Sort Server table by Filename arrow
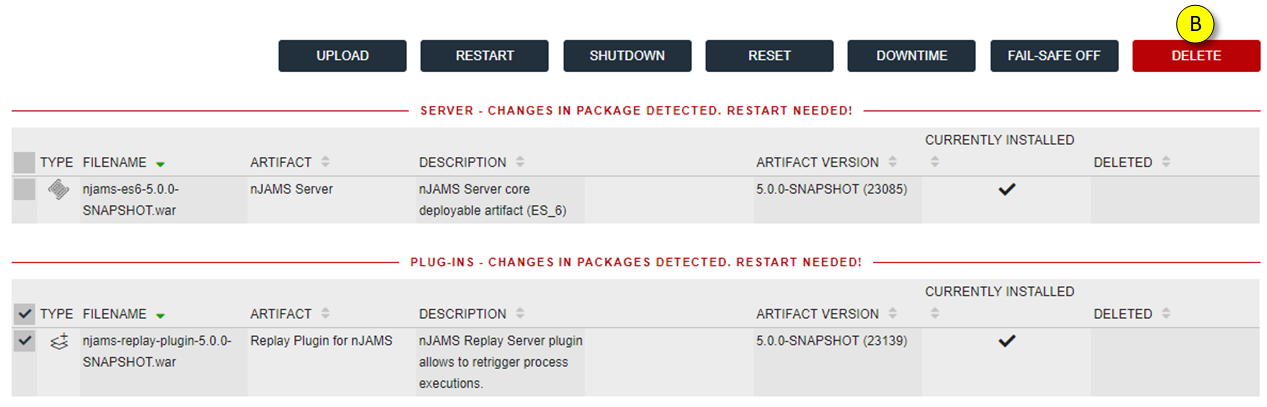Viewport: 1267px width, 407px height. pos(160,163)
